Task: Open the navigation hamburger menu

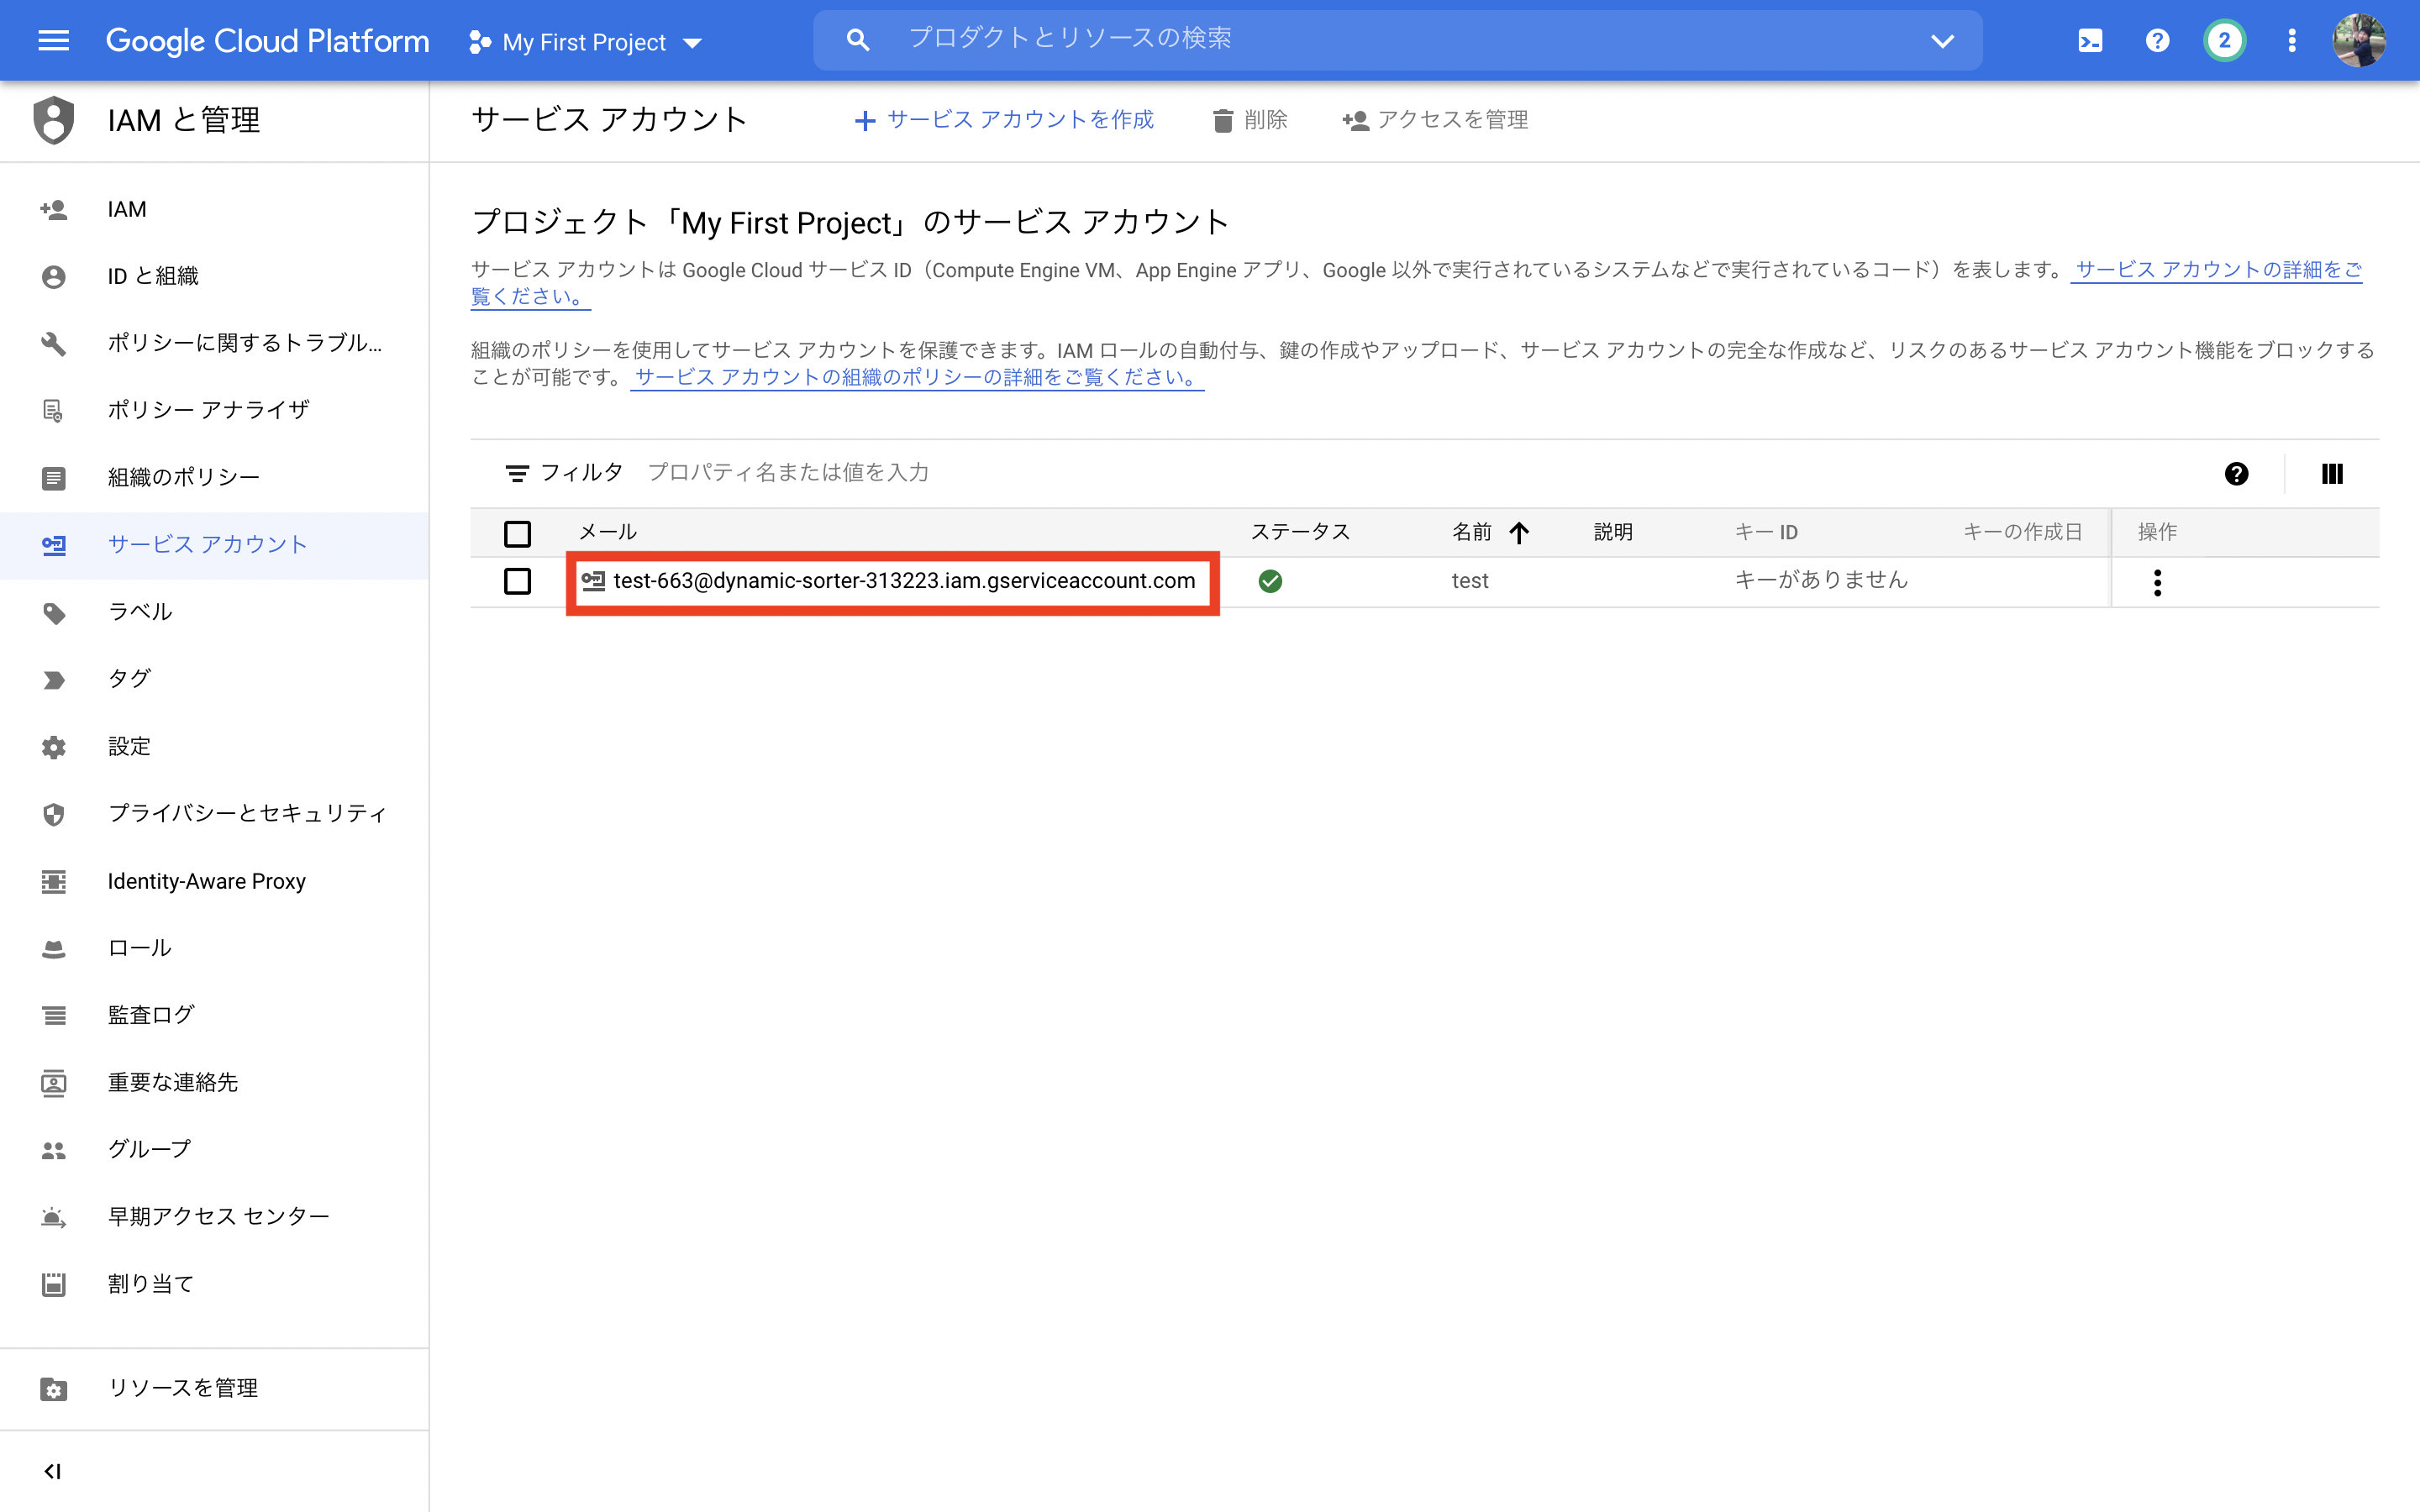Action: coord(53,40)
